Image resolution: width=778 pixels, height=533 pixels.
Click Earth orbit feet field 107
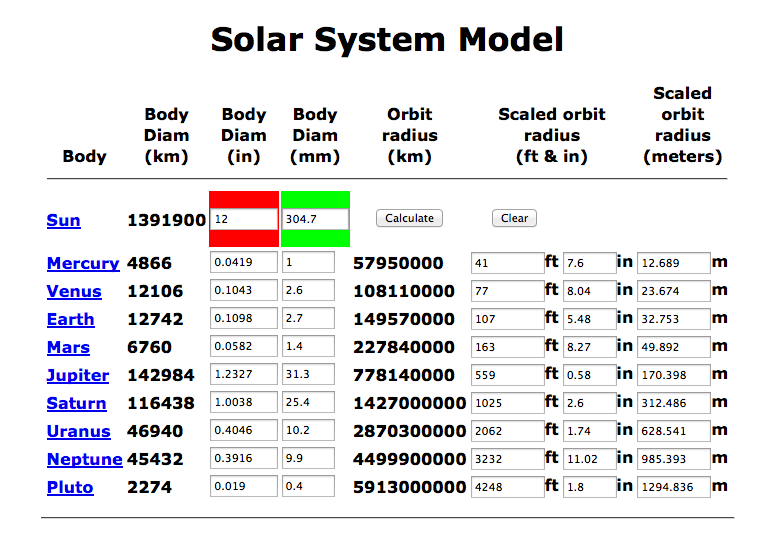(x=508, y=319)
